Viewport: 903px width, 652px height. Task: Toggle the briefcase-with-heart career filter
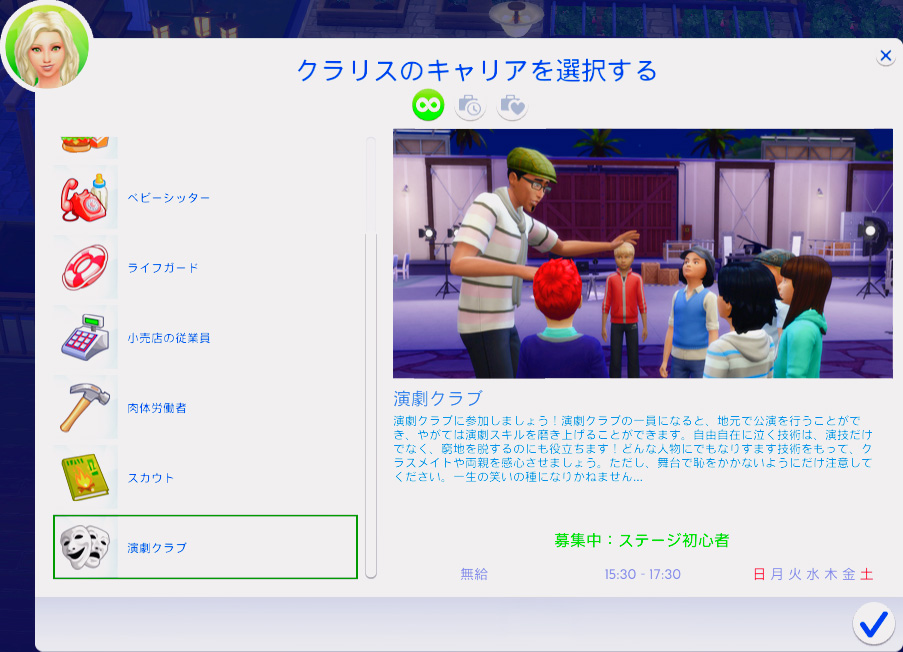(512, 105)
